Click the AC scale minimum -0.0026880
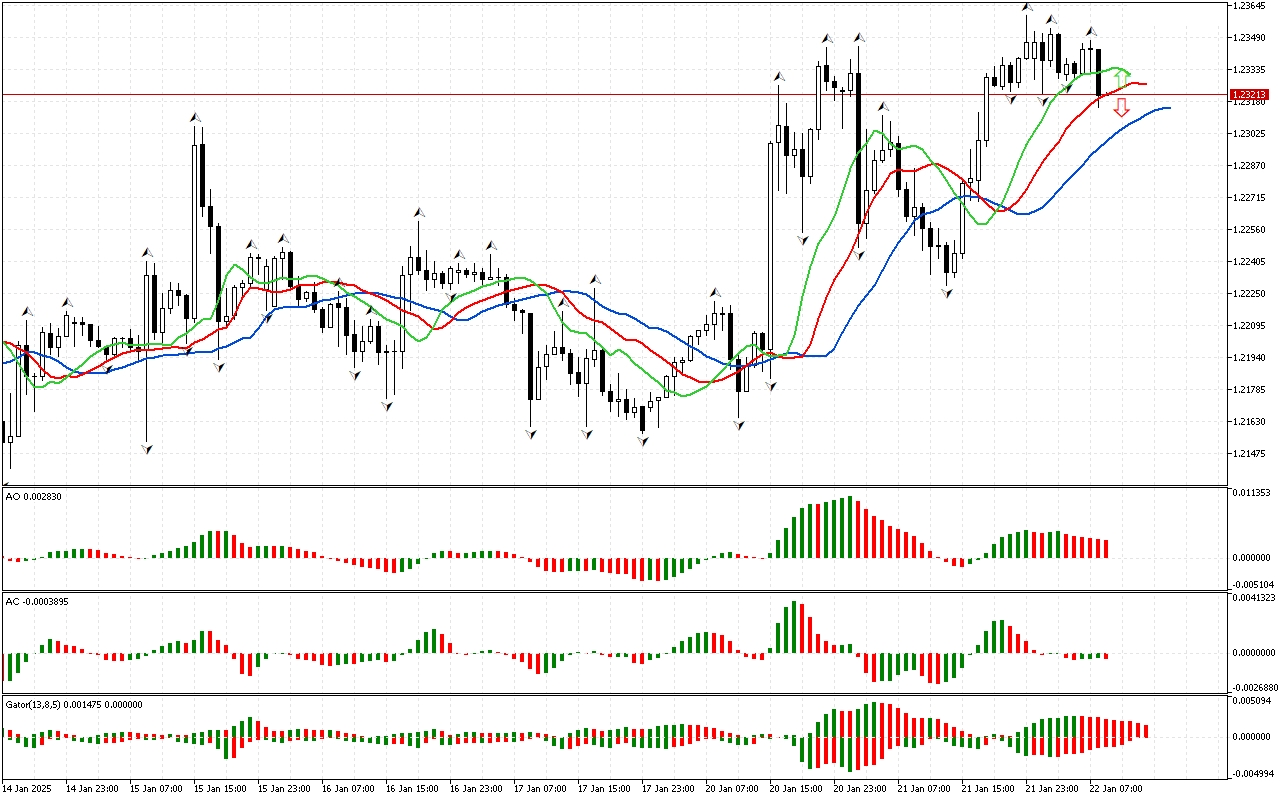This screenshot has width=1280, height=800. (1254, 687)
